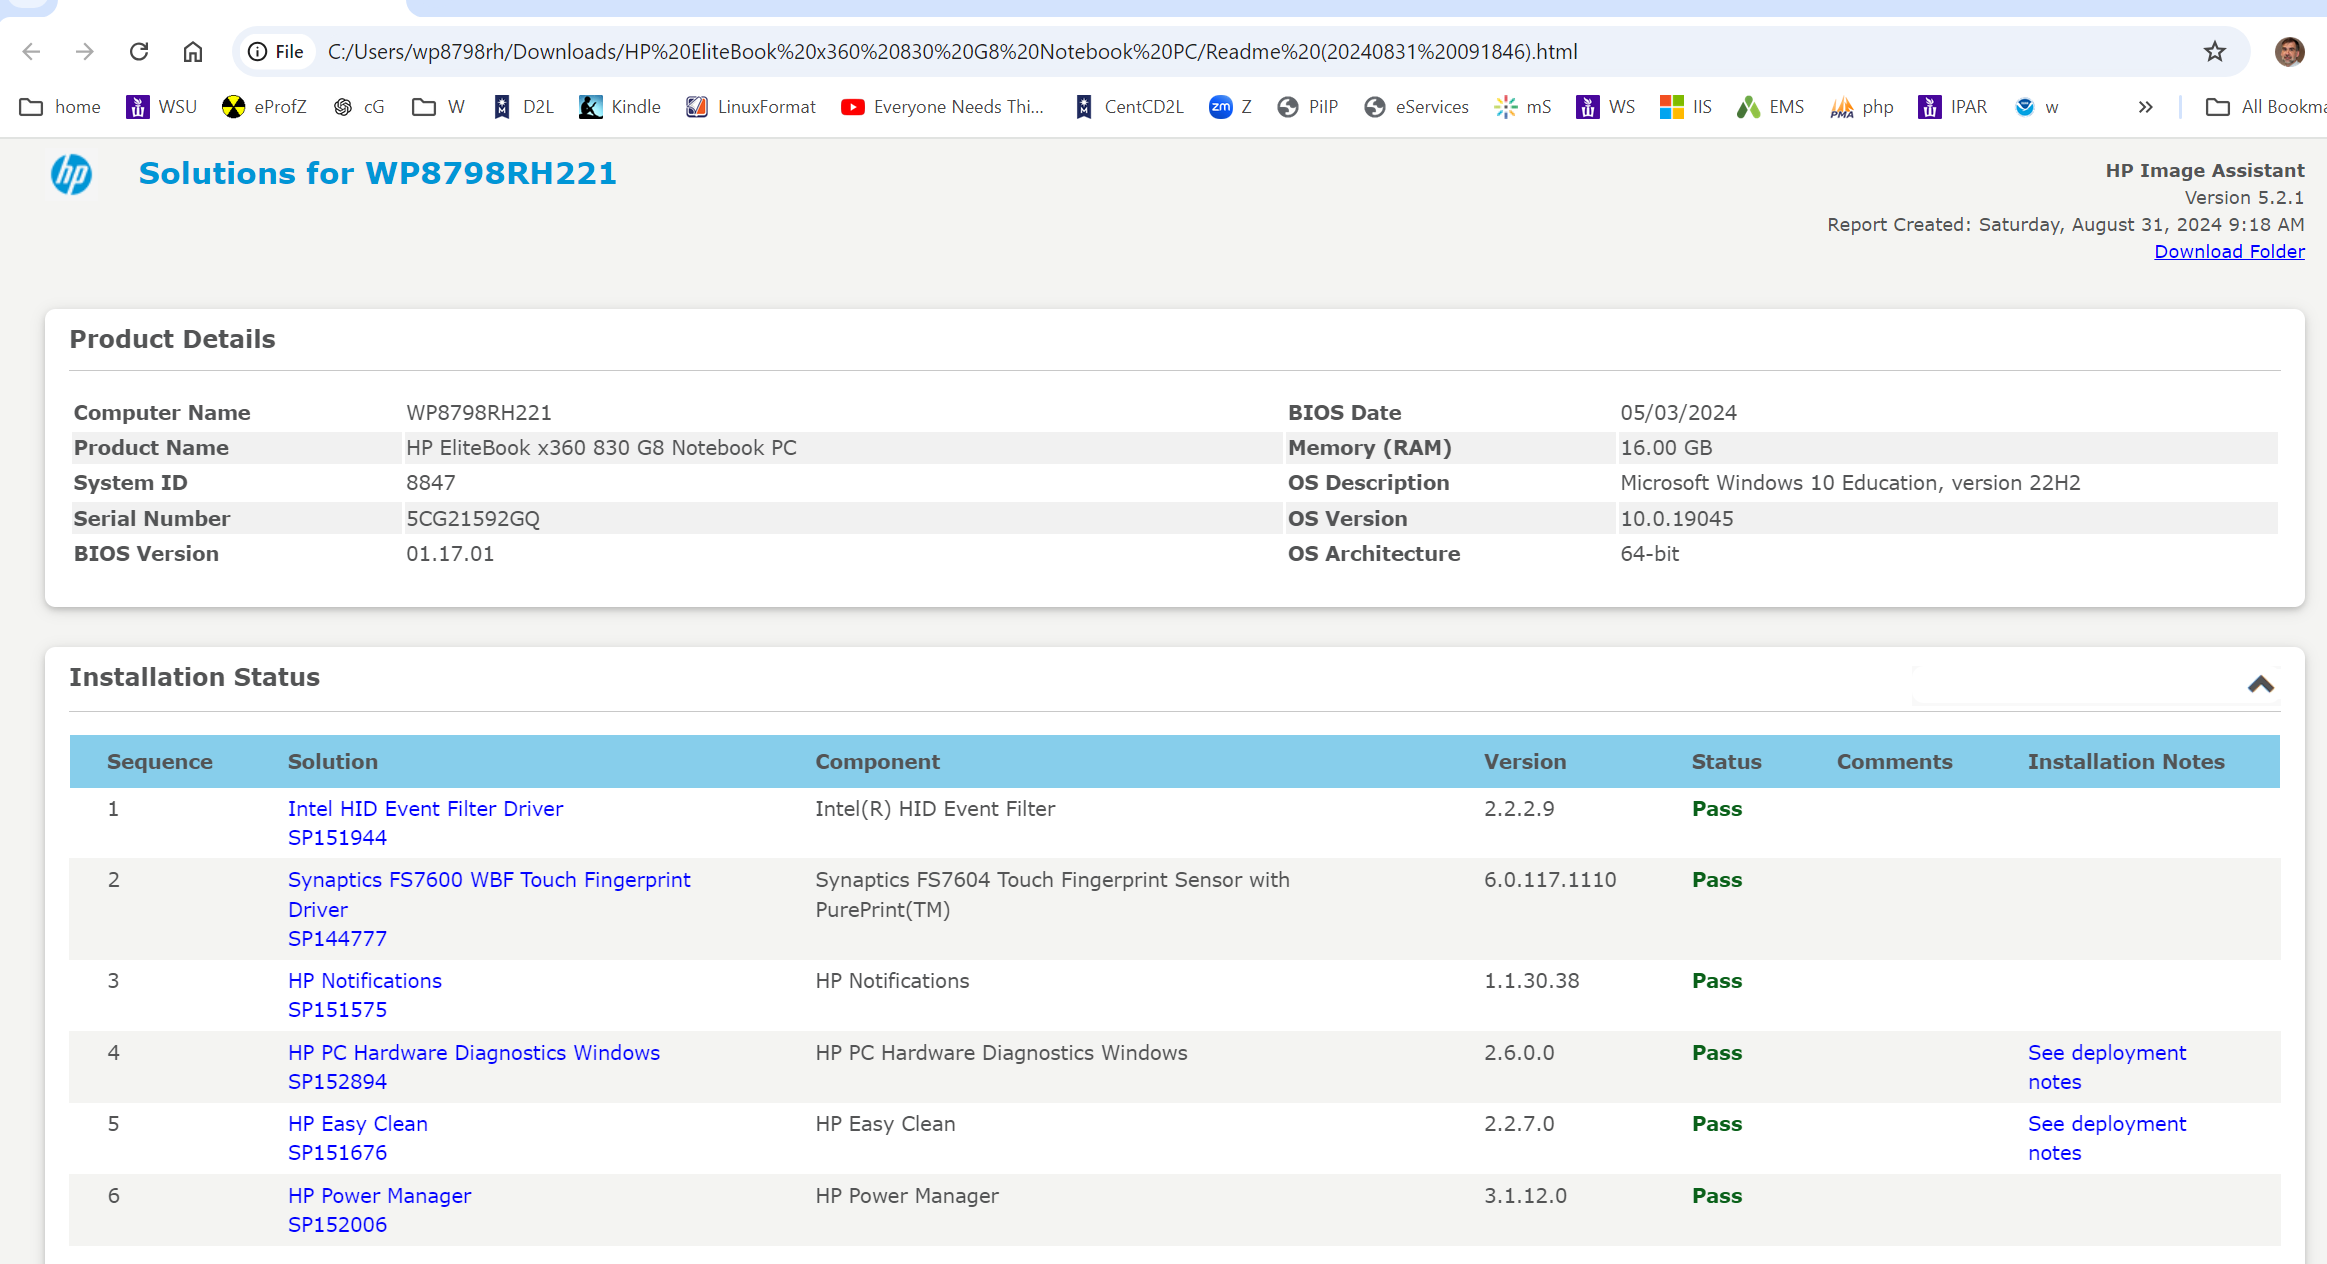Image resolution: width=2327 pixels, height=1264 pixels.
Task: Select version 6.0.117.1110 of the Synaptics driver
Action: 1550,880
